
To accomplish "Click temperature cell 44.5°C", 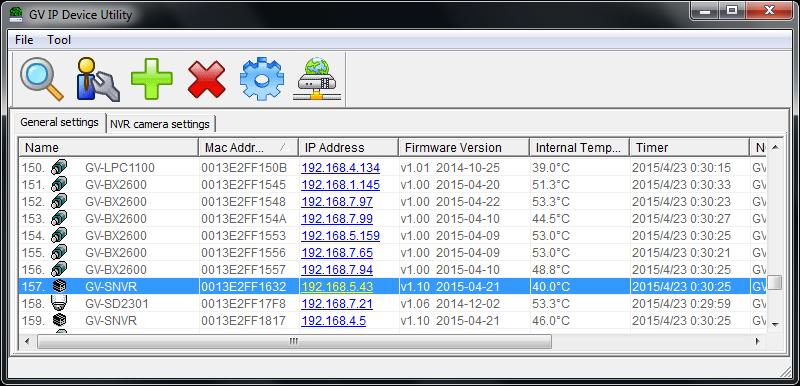I will tap(551, 219).
